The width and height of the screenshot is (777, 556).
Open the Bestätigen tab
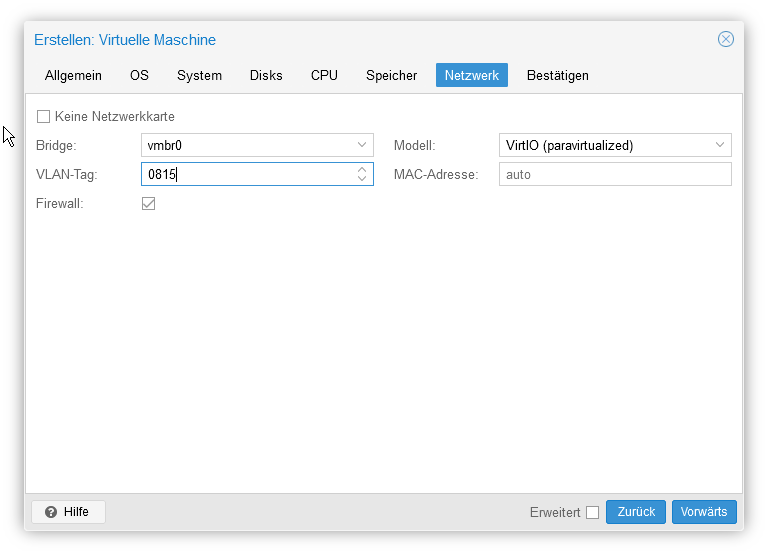point(557,75)
